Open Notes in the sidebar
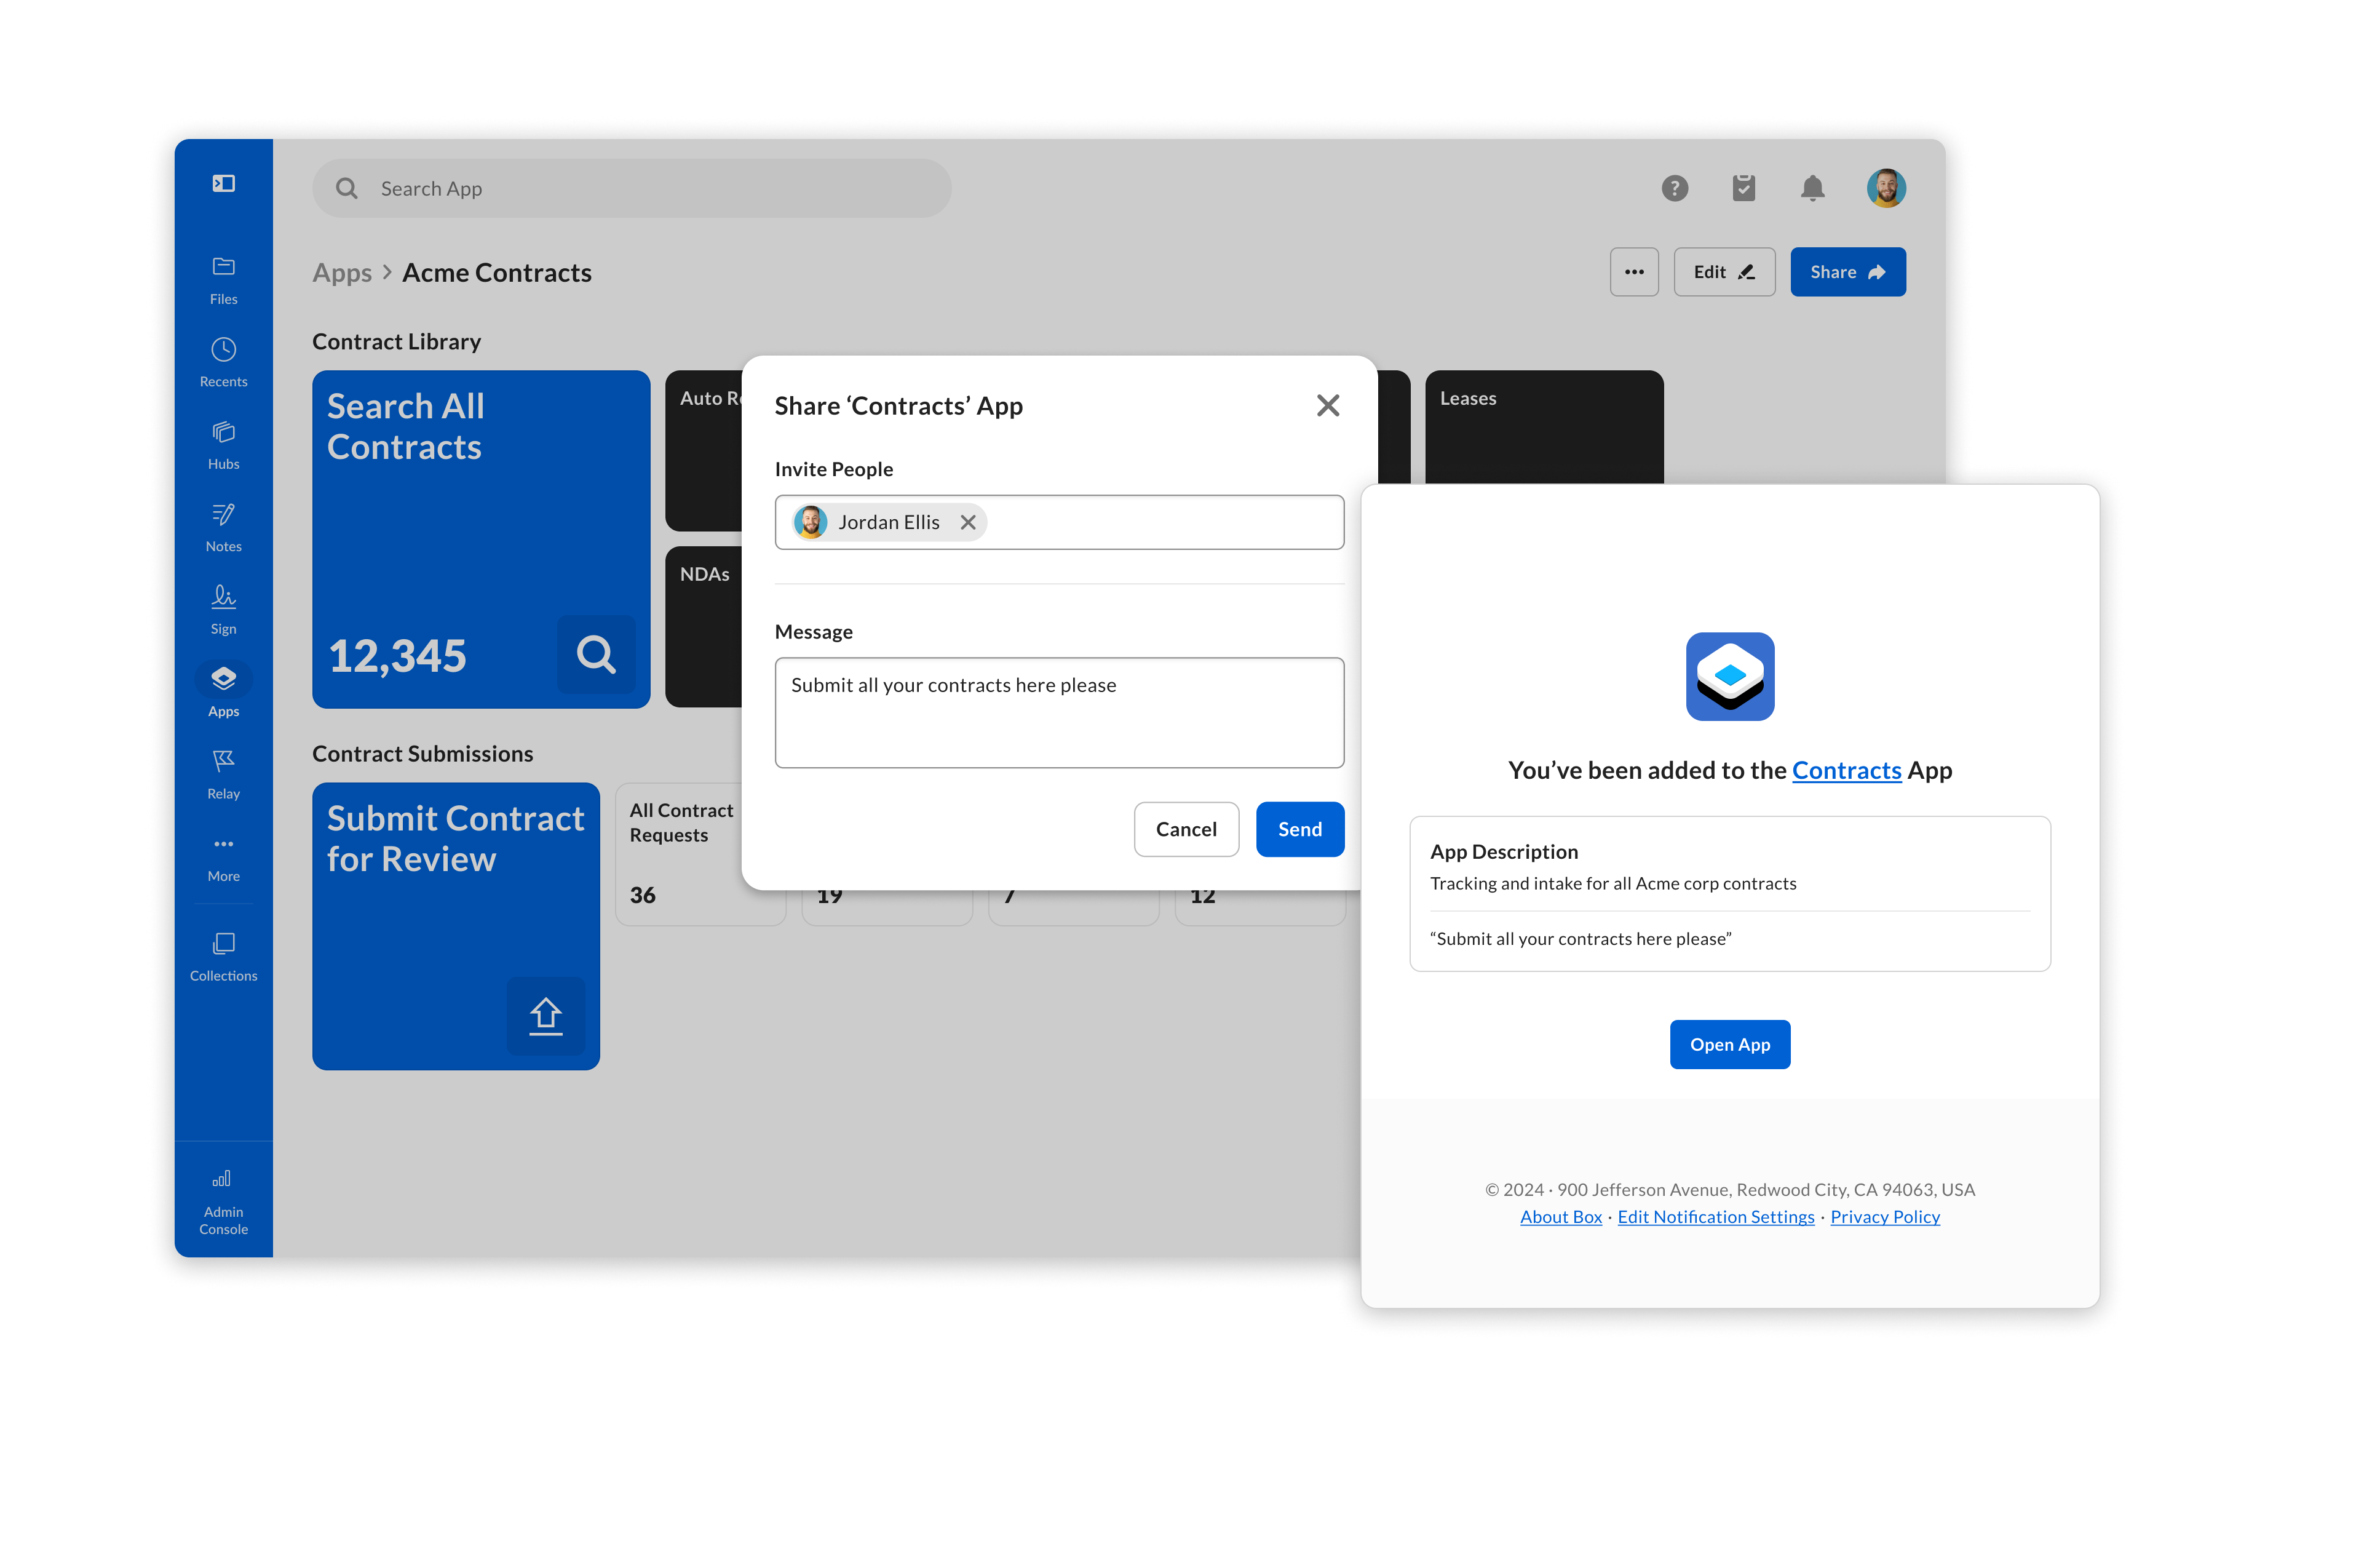The width and height of the screenshot is (2380, 1549). click(223, 527)
